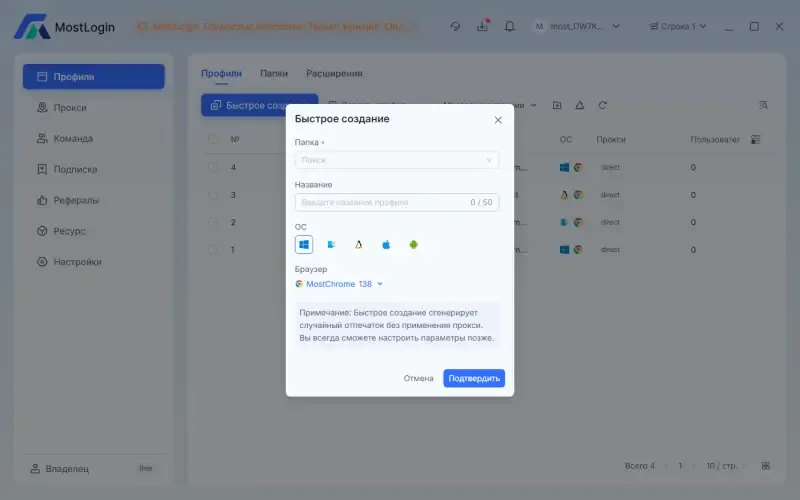The width and height of the screenshot is (800, 500).
Task: Expand the mass actions dropdown arrow
Action: (534, 105)
